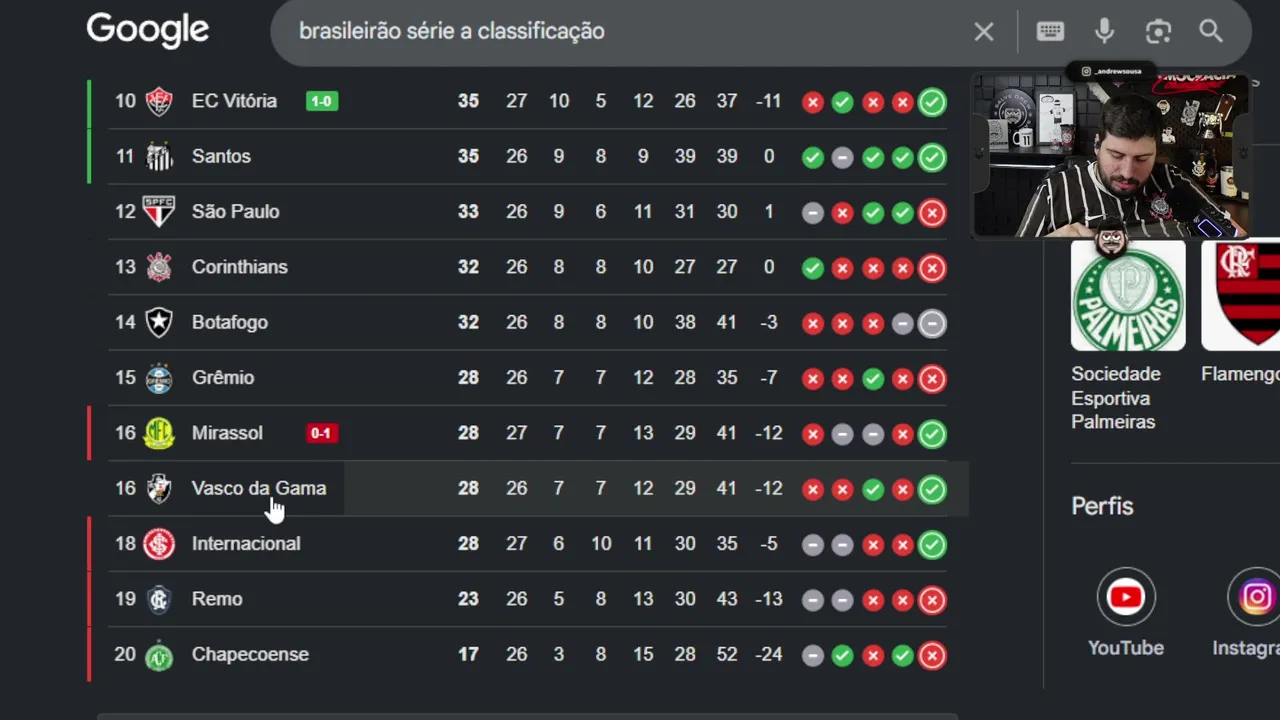Select the Flamengo crest thumbnail

click(x=1241, y=296)
